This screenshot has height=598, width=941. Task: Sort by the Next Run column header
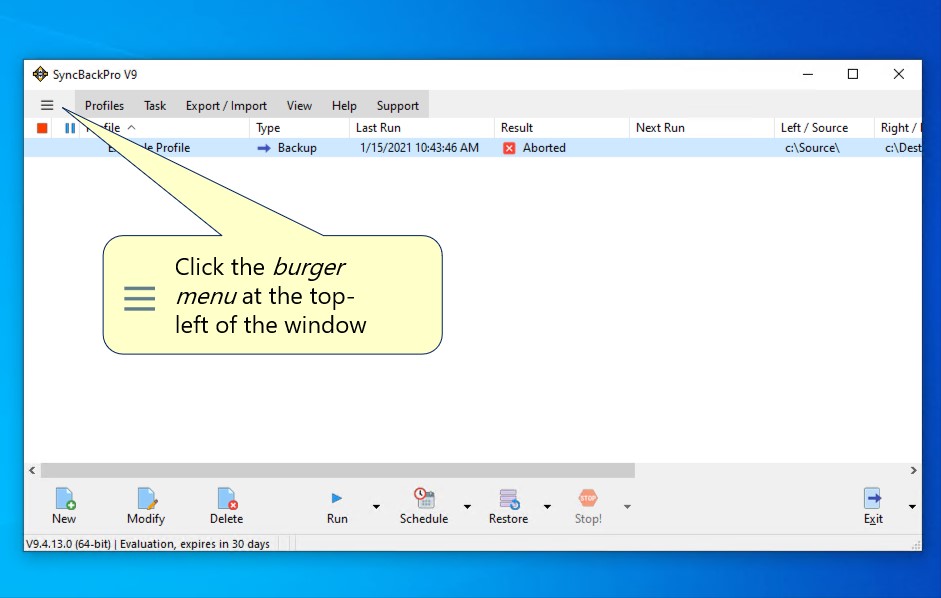pyautogui.click(x=702, y=128)
